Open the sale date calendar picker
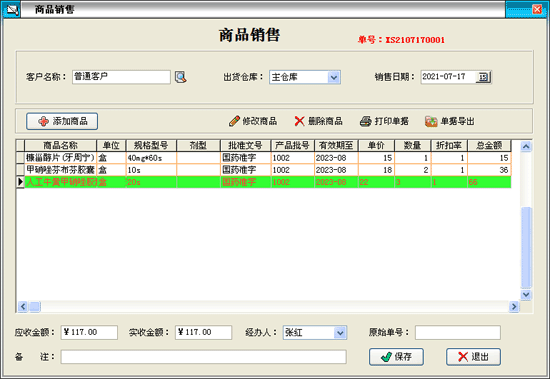The width and height of the screenshot is (550, 379). click(x=483, y=77)
